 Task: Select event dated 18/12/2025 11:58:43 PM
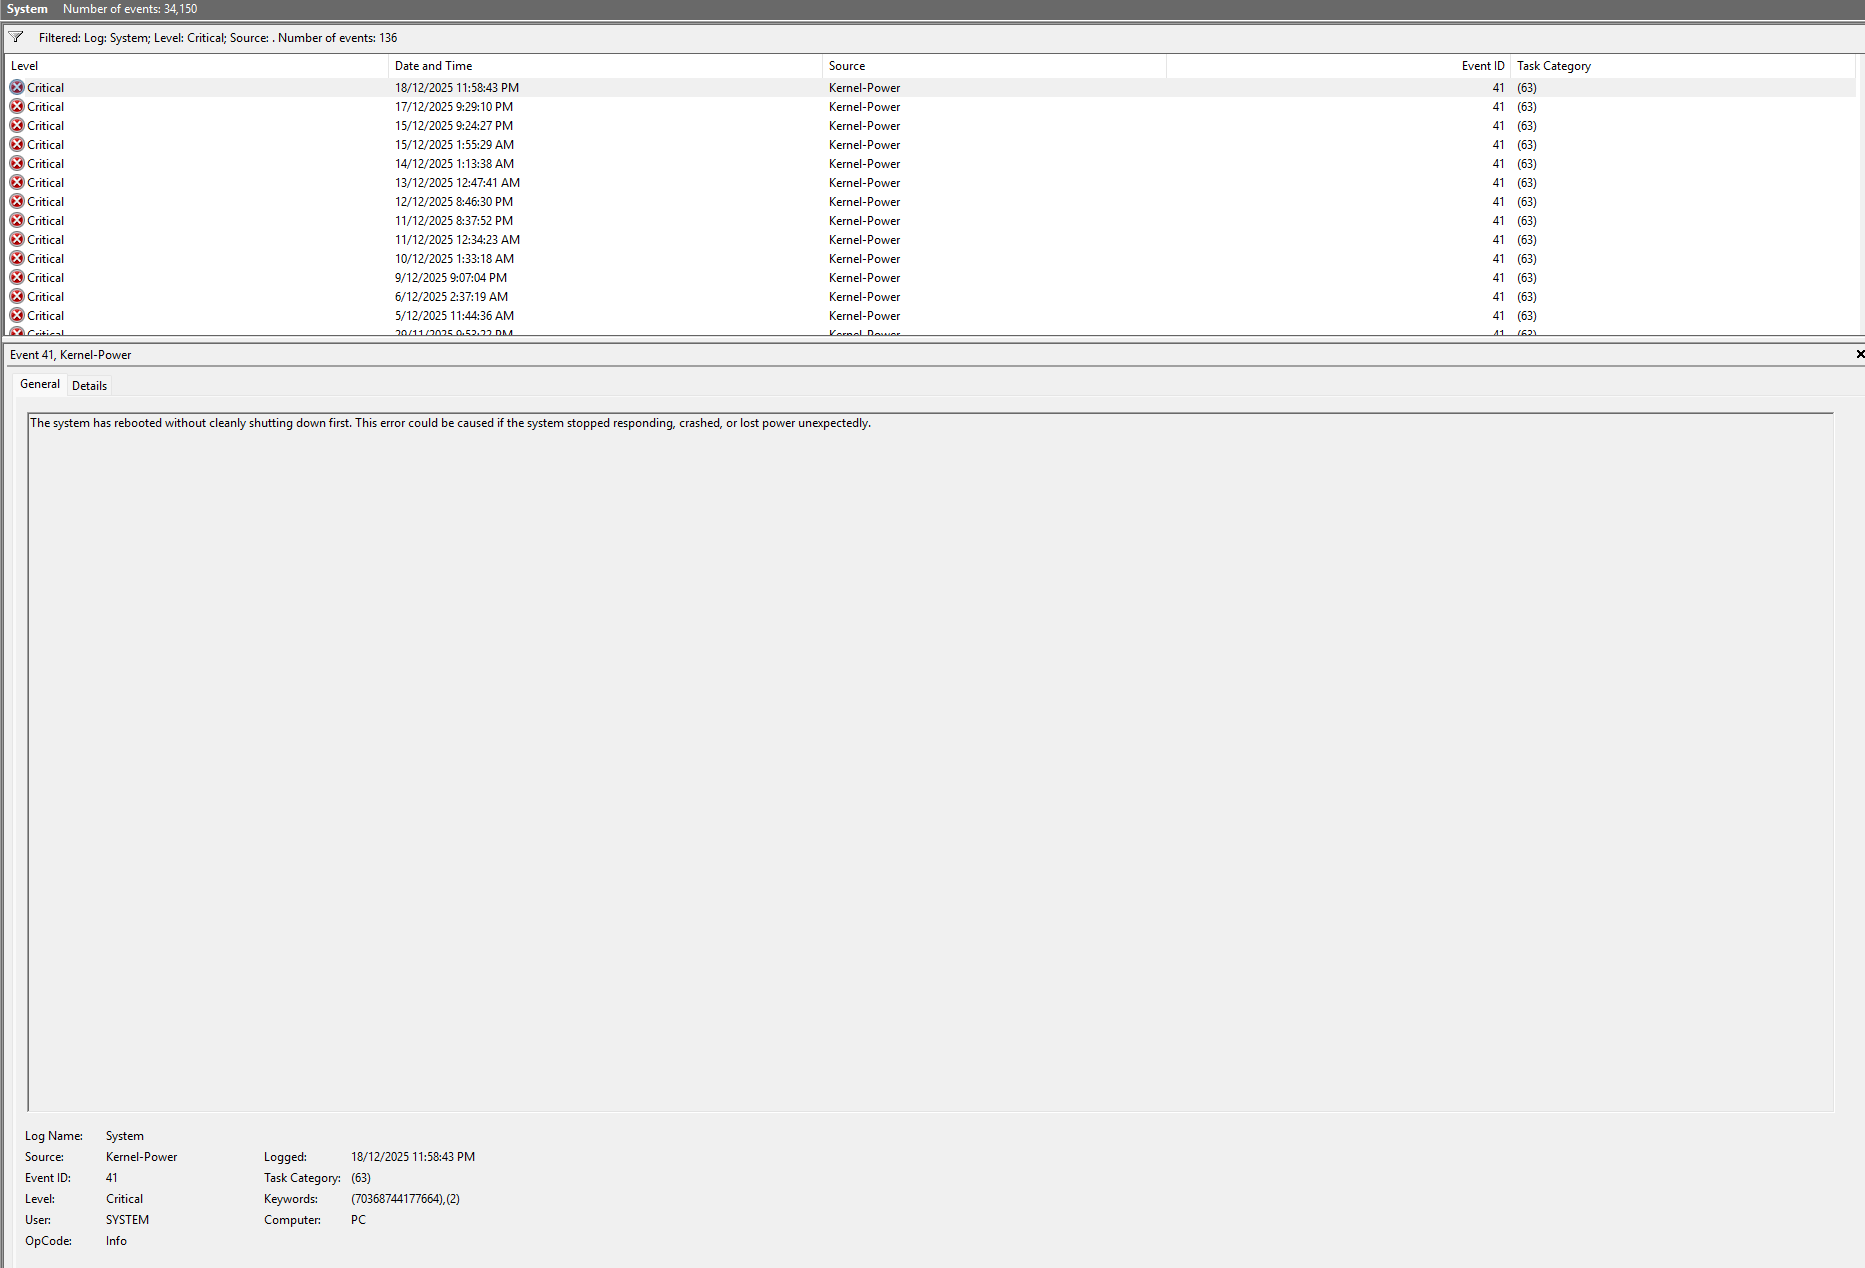(931, 88)
